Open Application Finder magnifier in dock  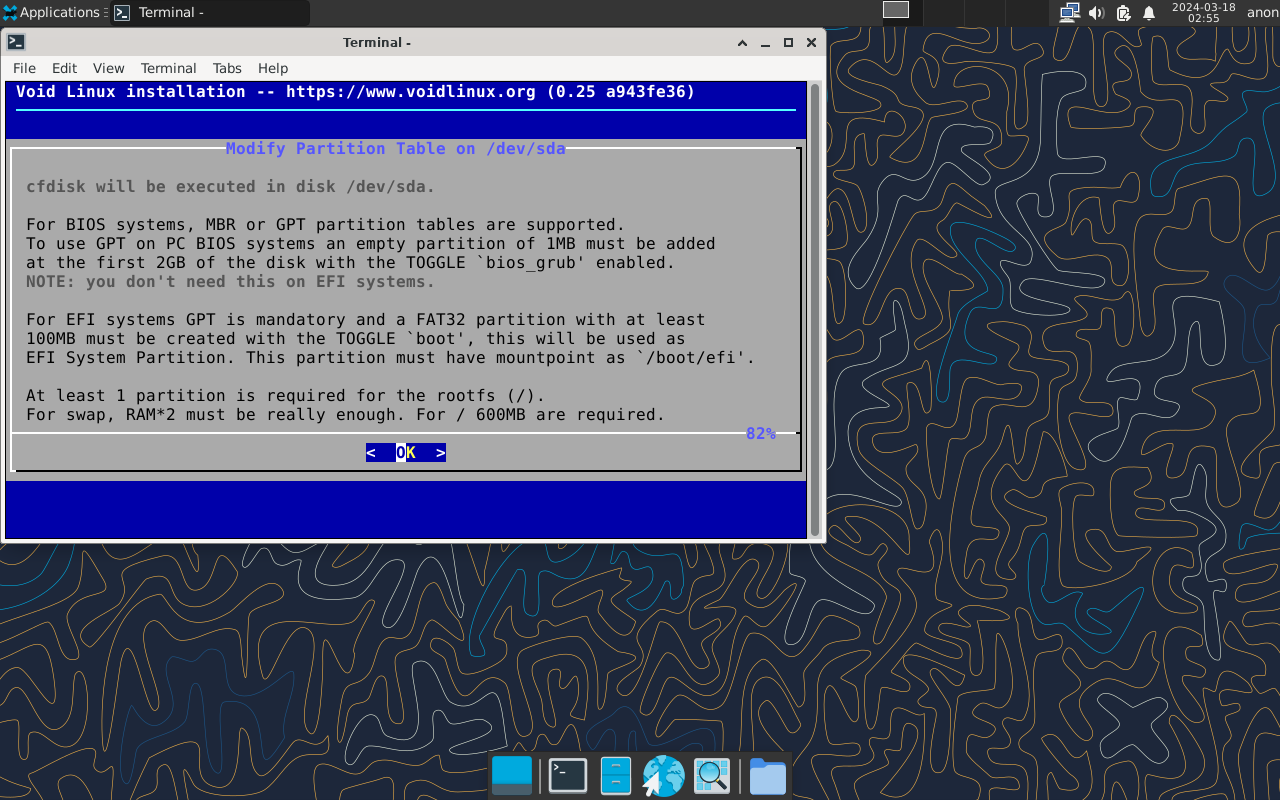point(712,776)
